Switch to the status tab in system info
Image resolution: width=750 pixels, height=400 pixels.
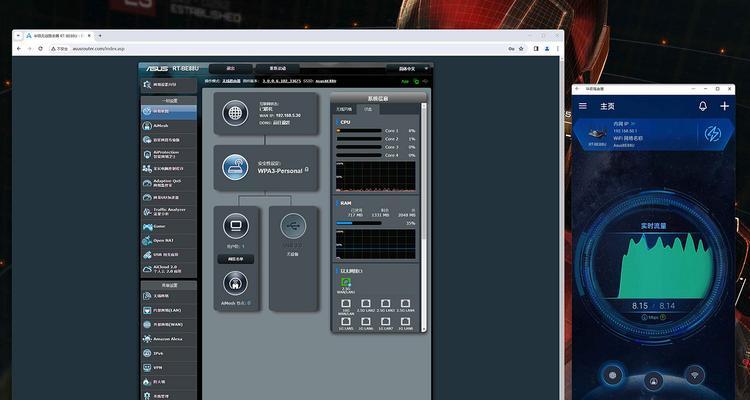(x=367, y=109)
